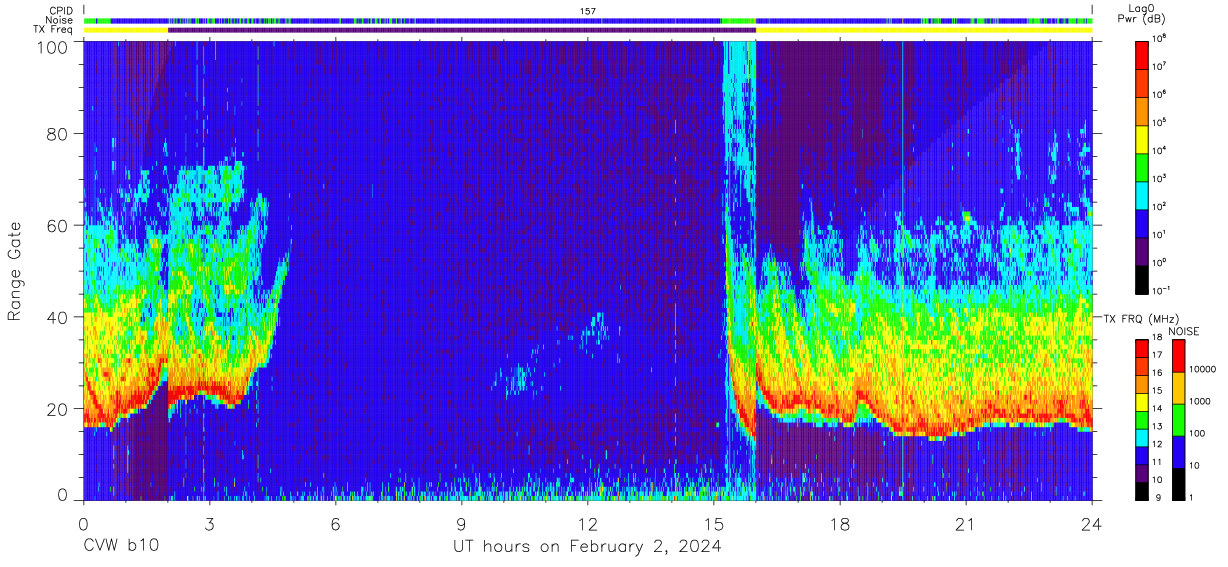The height and width of the screenshot is (567, 1228).
Task: Click the NOISE legend title
Action: [1183, 331]
